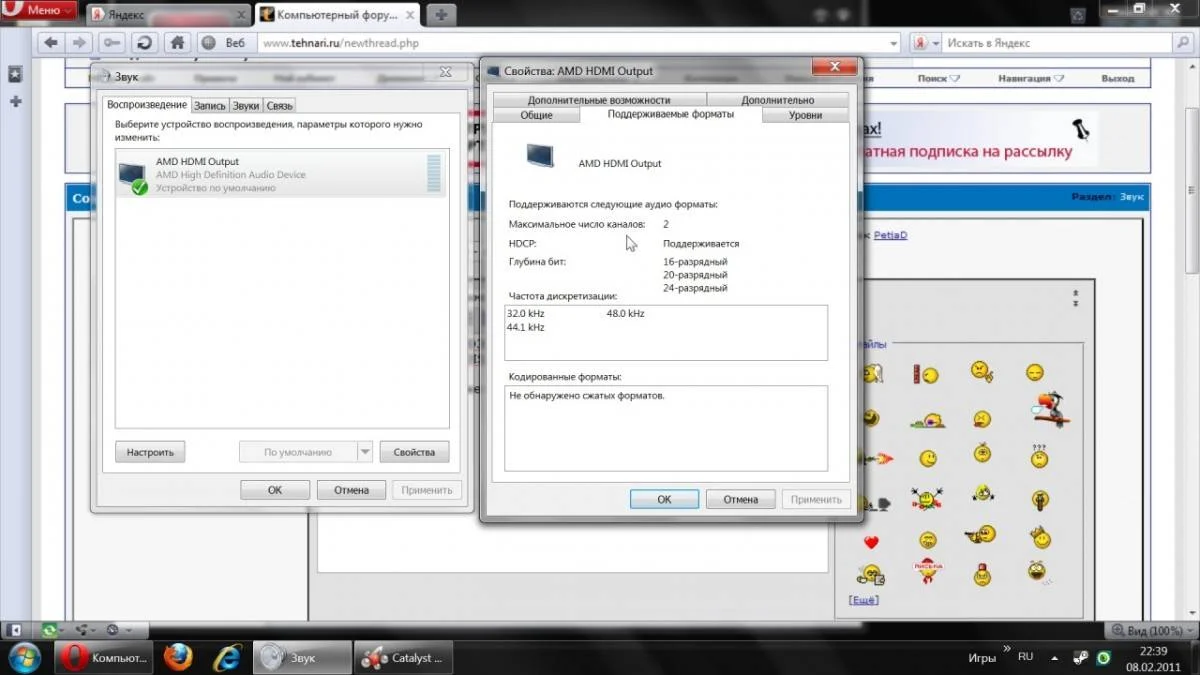1200x675 pixels.
Task: Click Настроить in the Звук window
Action: [x=150, y=452]
